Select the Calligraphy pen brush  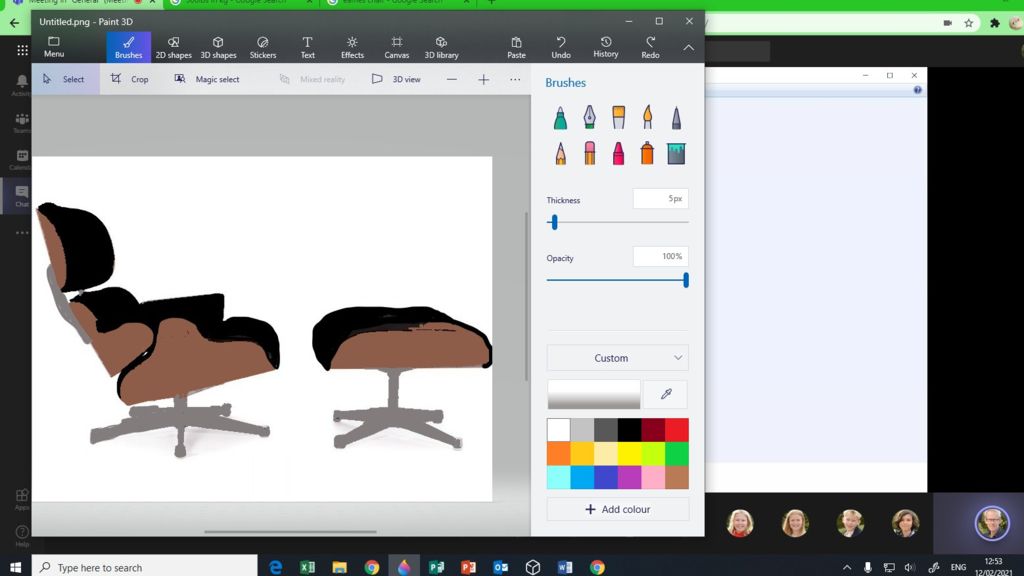coord(589,118)
